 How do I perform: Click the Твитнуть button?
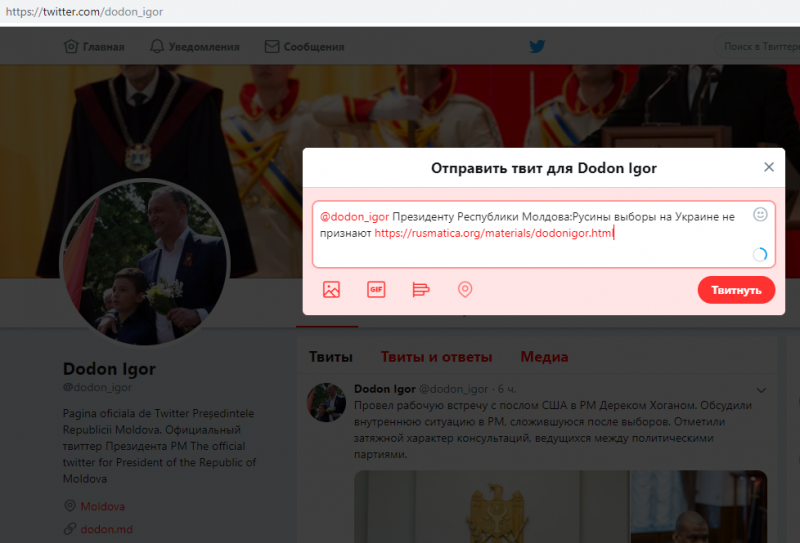[x=736, y=290]
